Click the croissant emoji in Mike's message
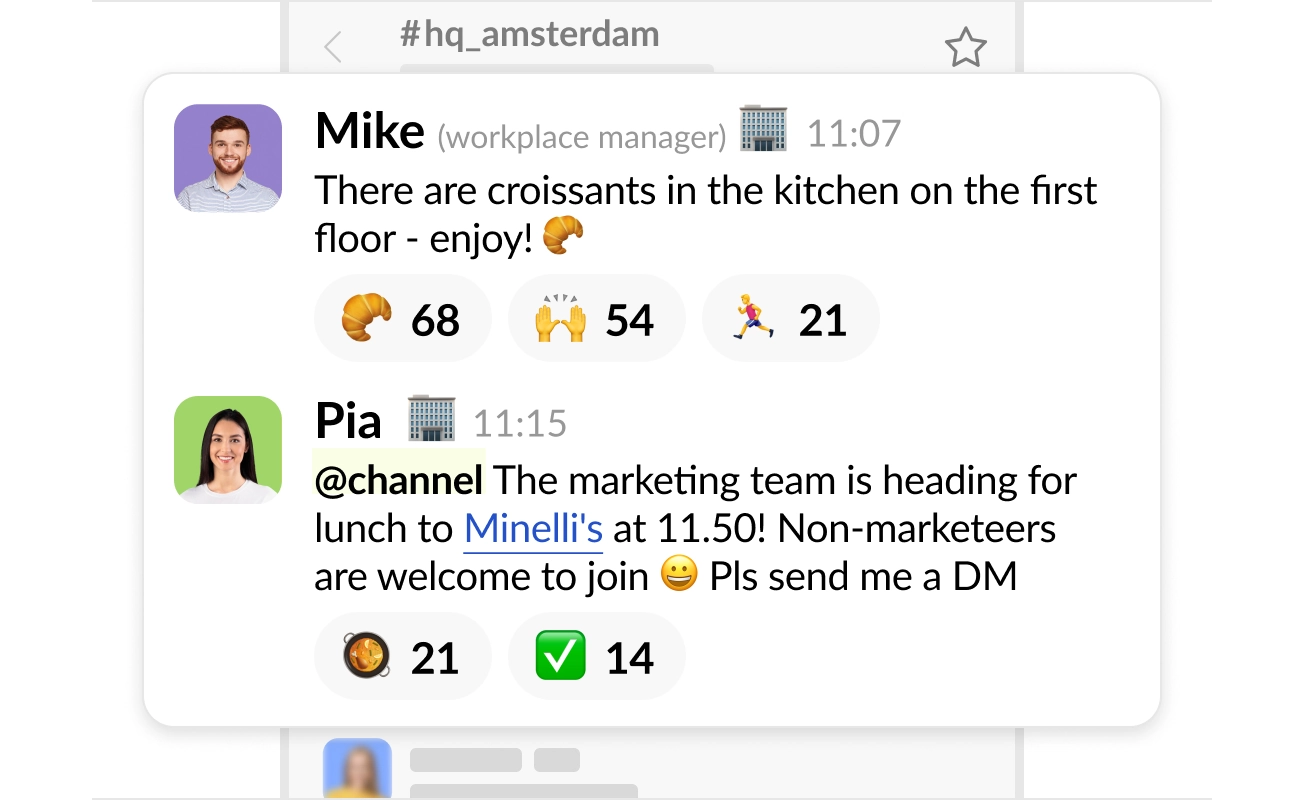This screenshot has width=1302, height=800. pyautogui.click(x=563, y=238)
